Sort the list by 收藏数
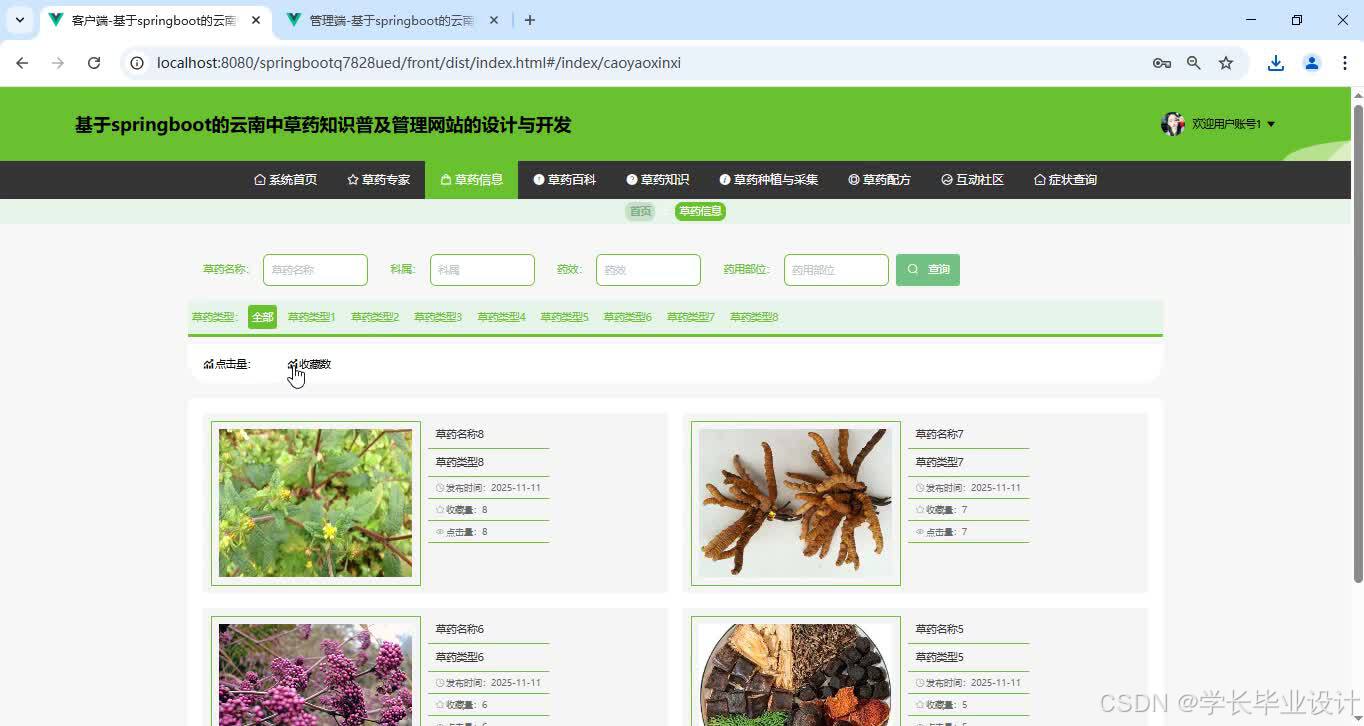 309,364
